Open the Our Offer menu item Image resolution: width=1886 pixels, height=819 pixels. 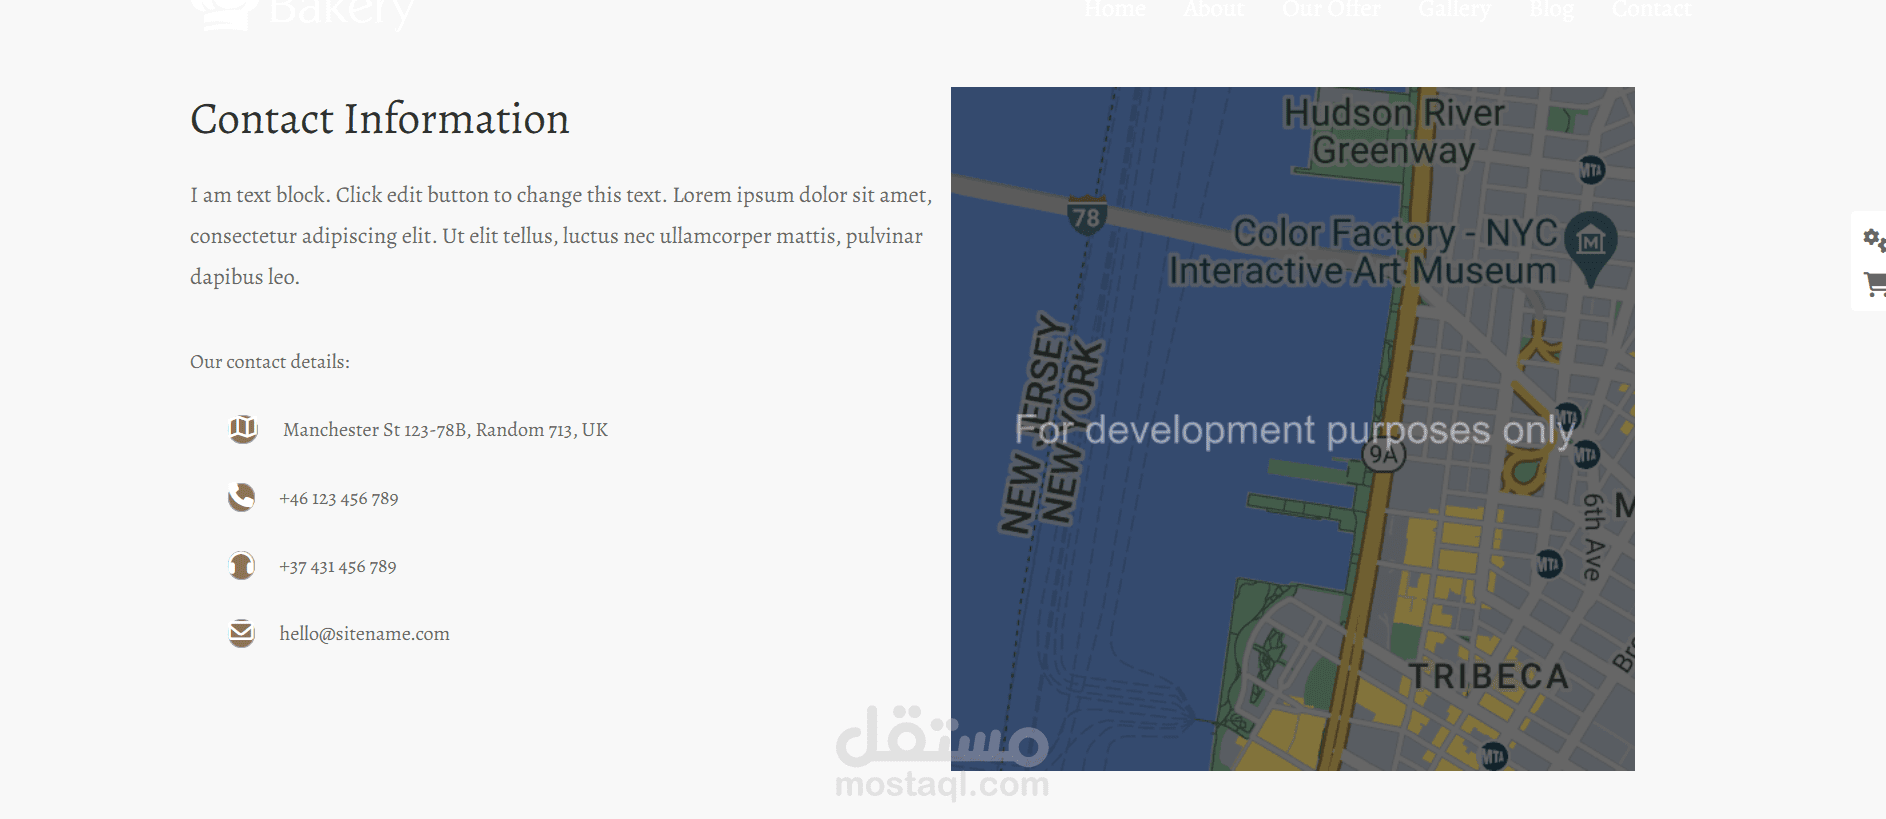point(1331,9)
